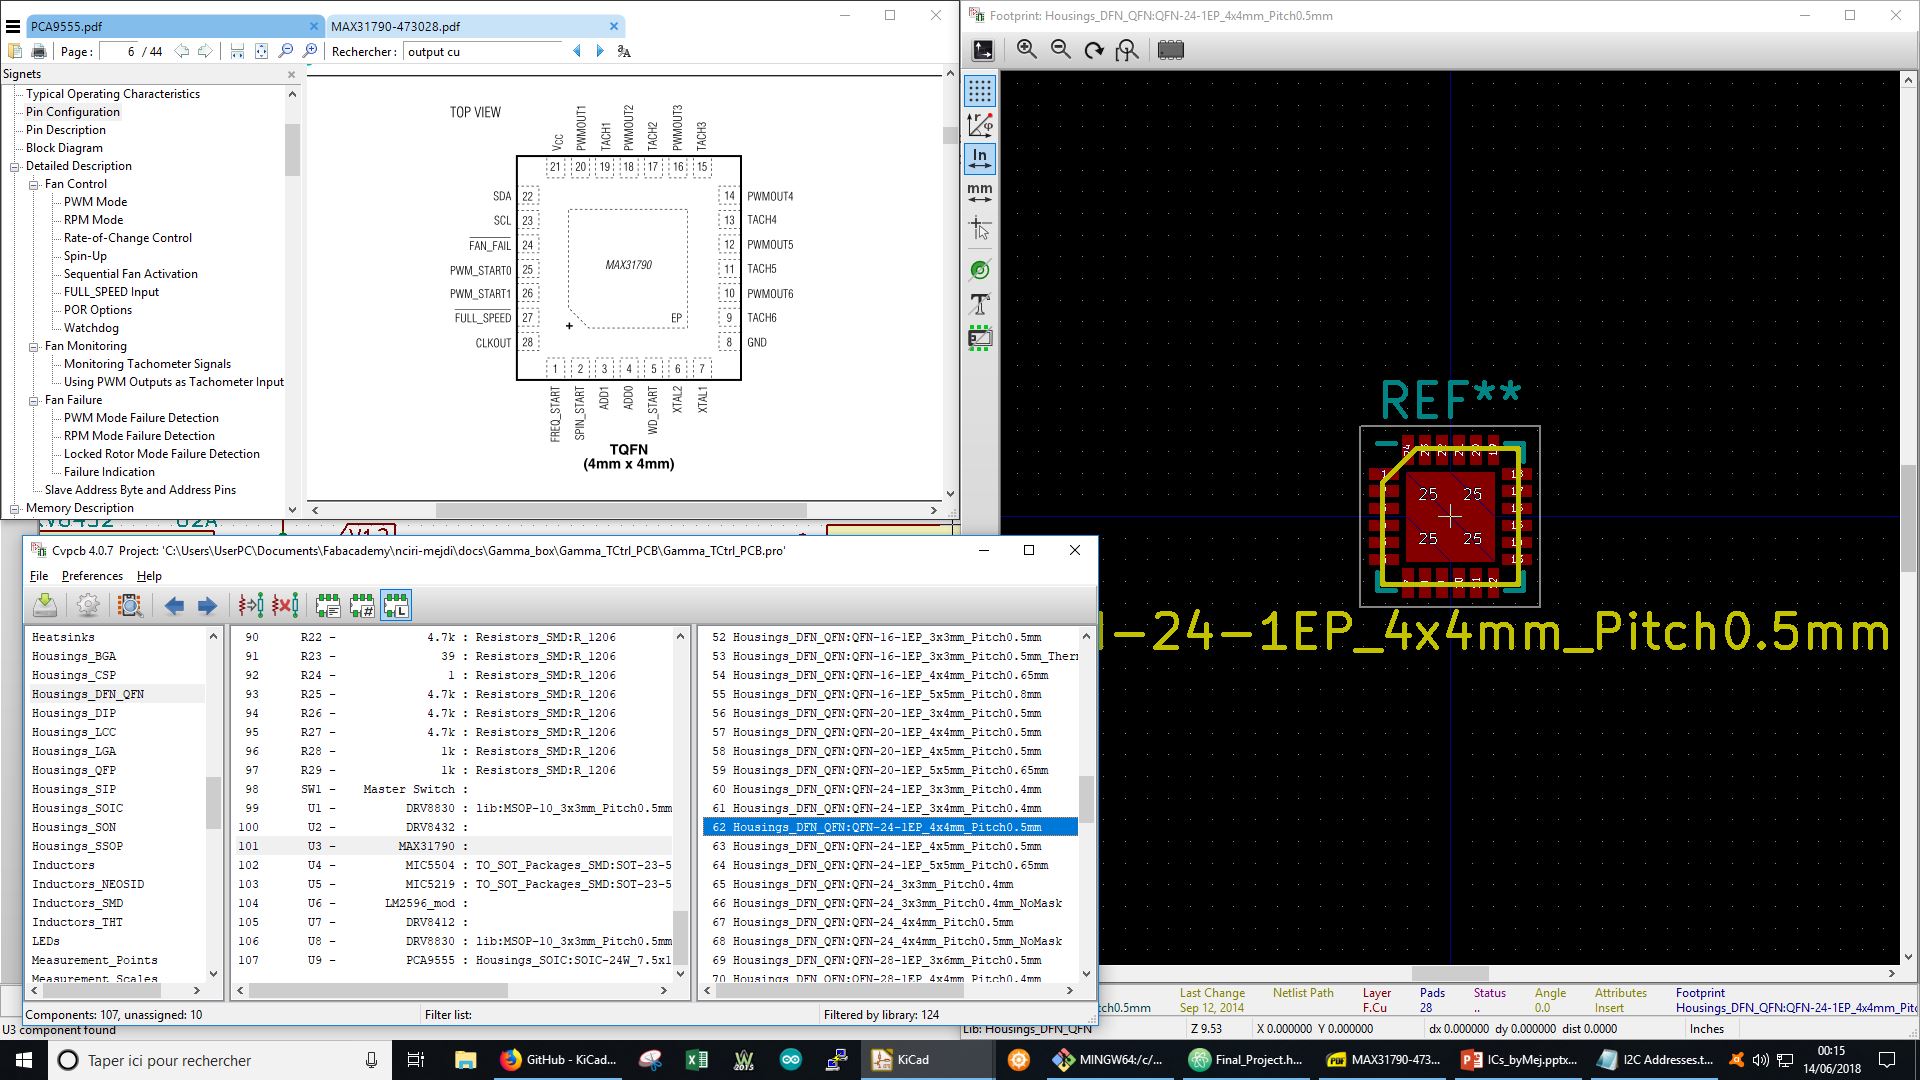Image resolution: width=1920 pixels, height=1080 pixels.
Task: Click automatic footprint association icon
Action: pos(251,605)
